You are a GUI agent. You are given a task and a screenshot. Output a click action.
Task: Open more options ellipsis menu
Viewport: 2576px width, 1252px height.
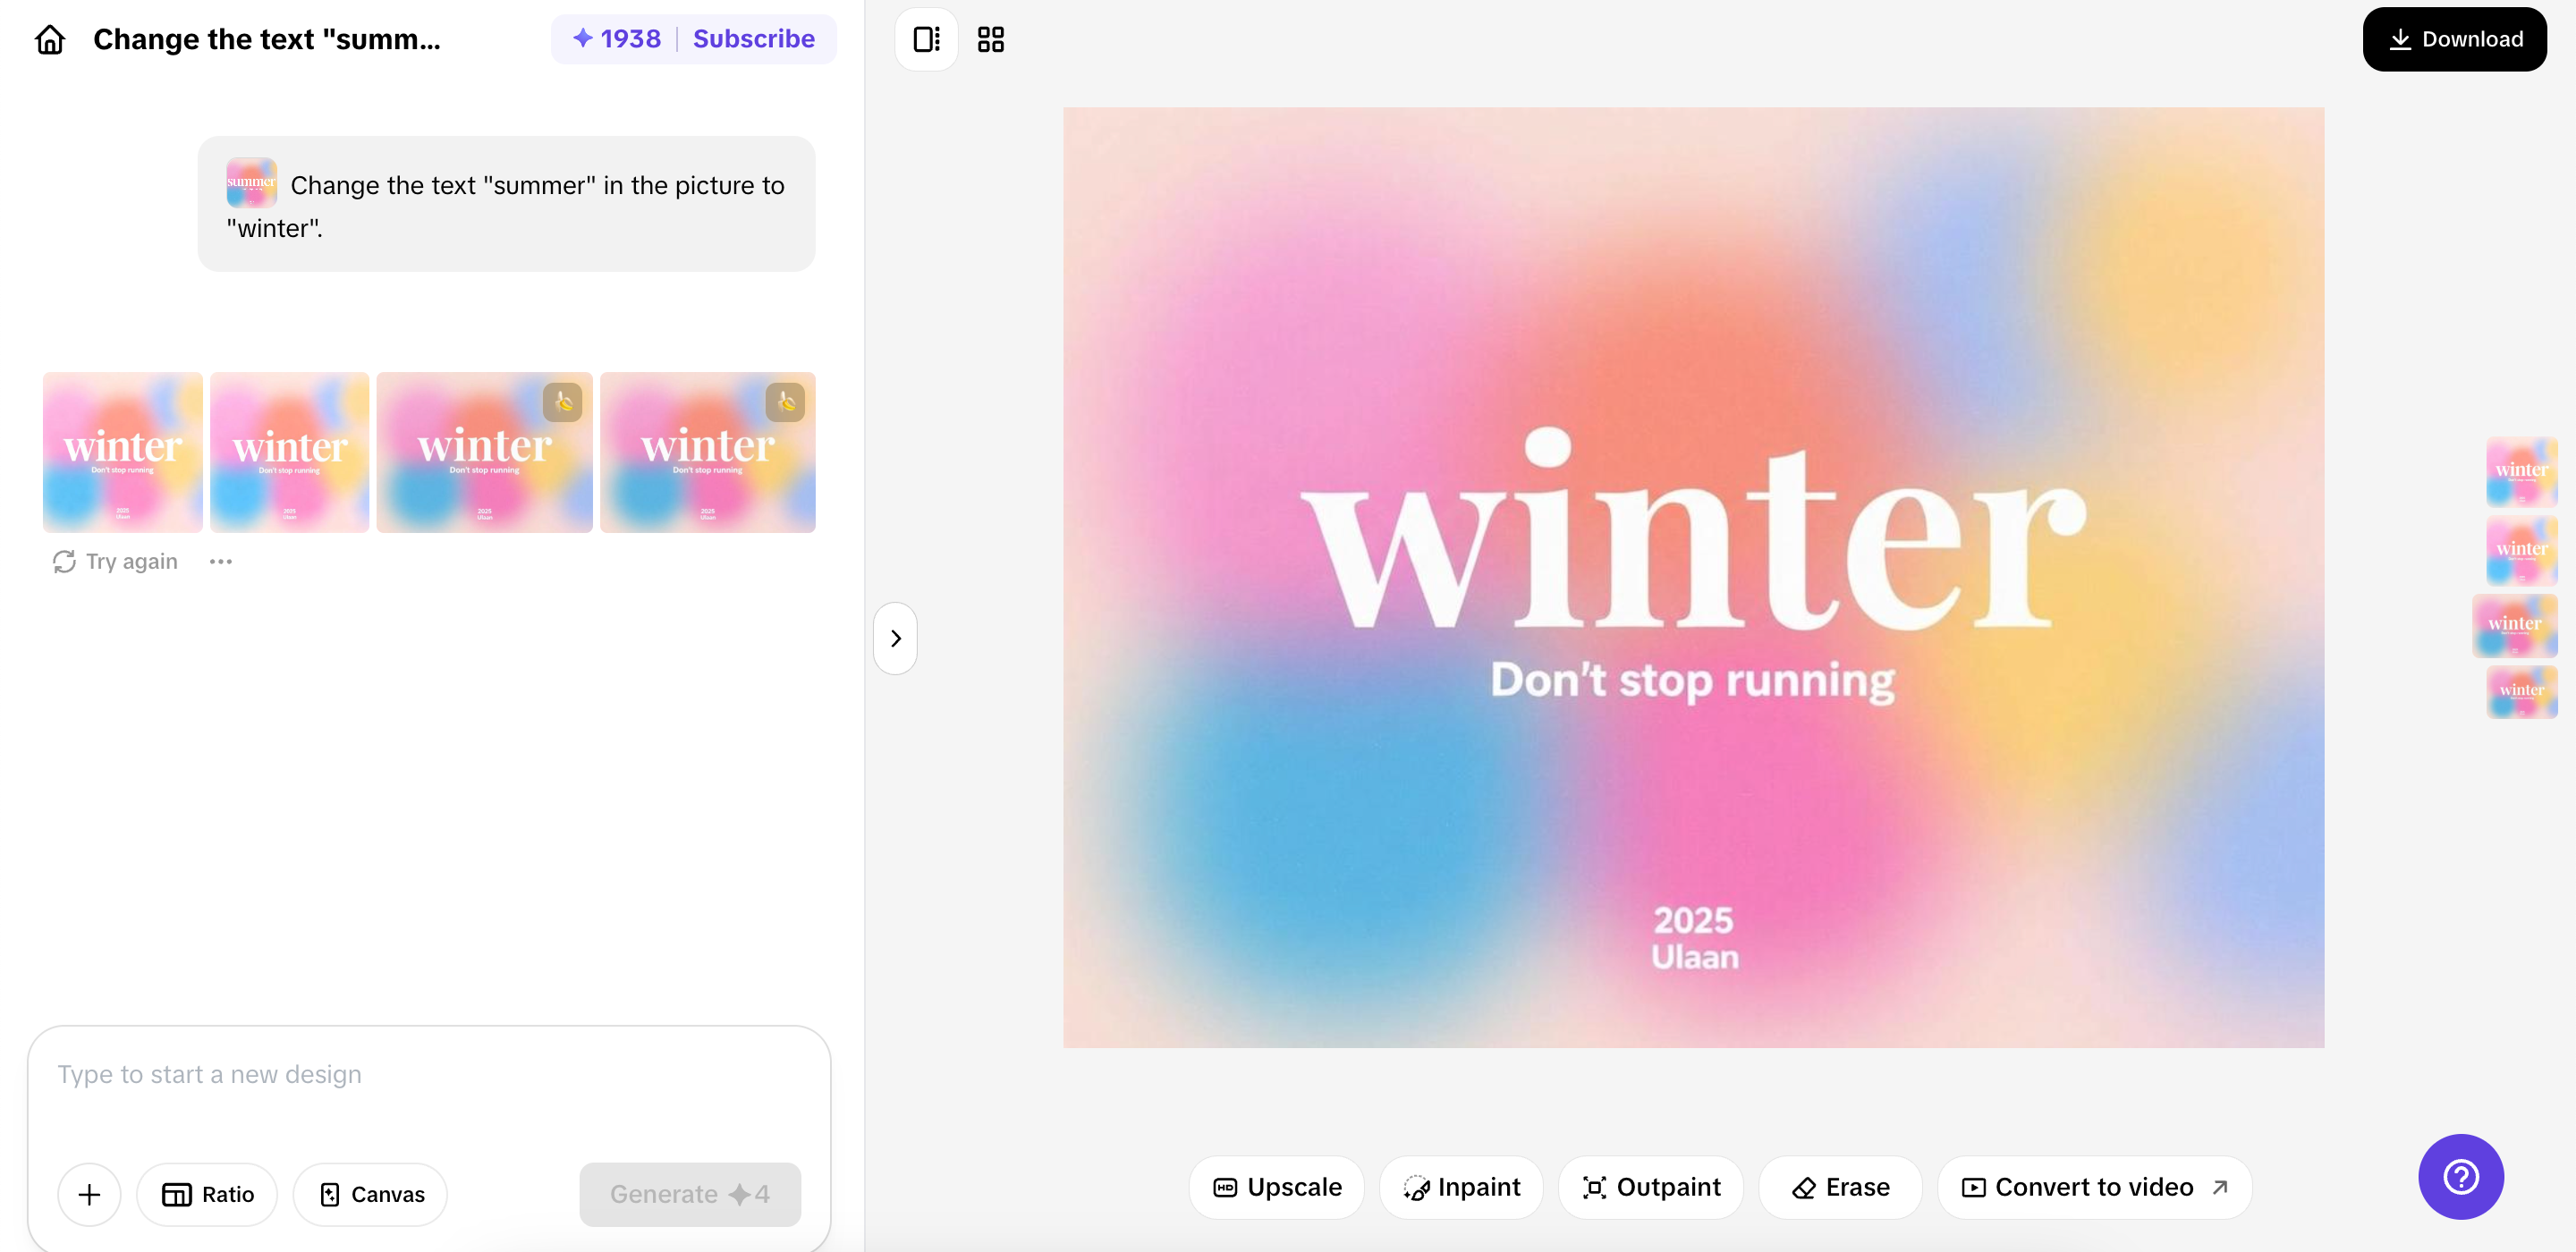[x=221, y=562]
